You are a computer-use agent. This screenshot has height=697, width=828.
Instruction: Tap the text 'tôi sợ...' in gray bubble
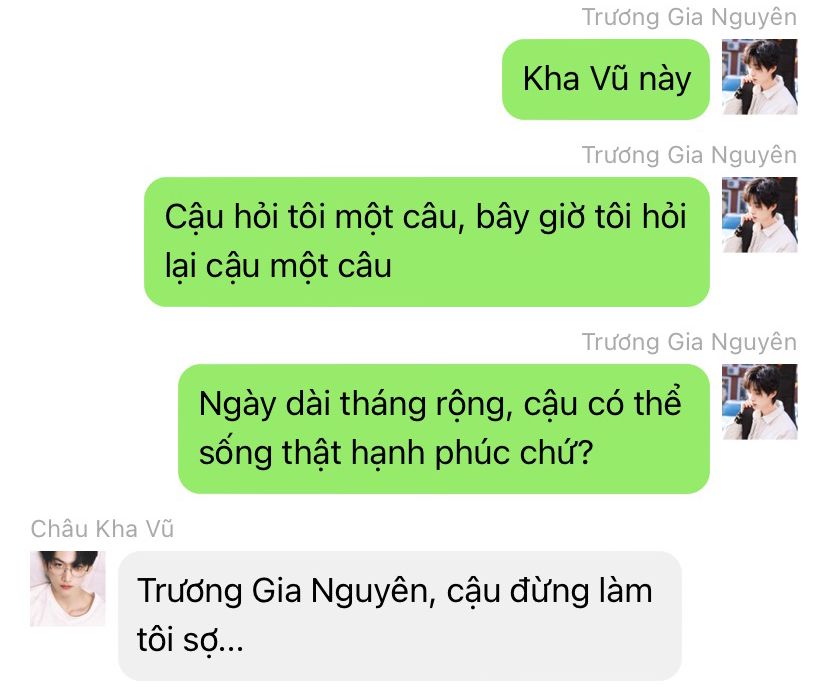click(190, 640)
